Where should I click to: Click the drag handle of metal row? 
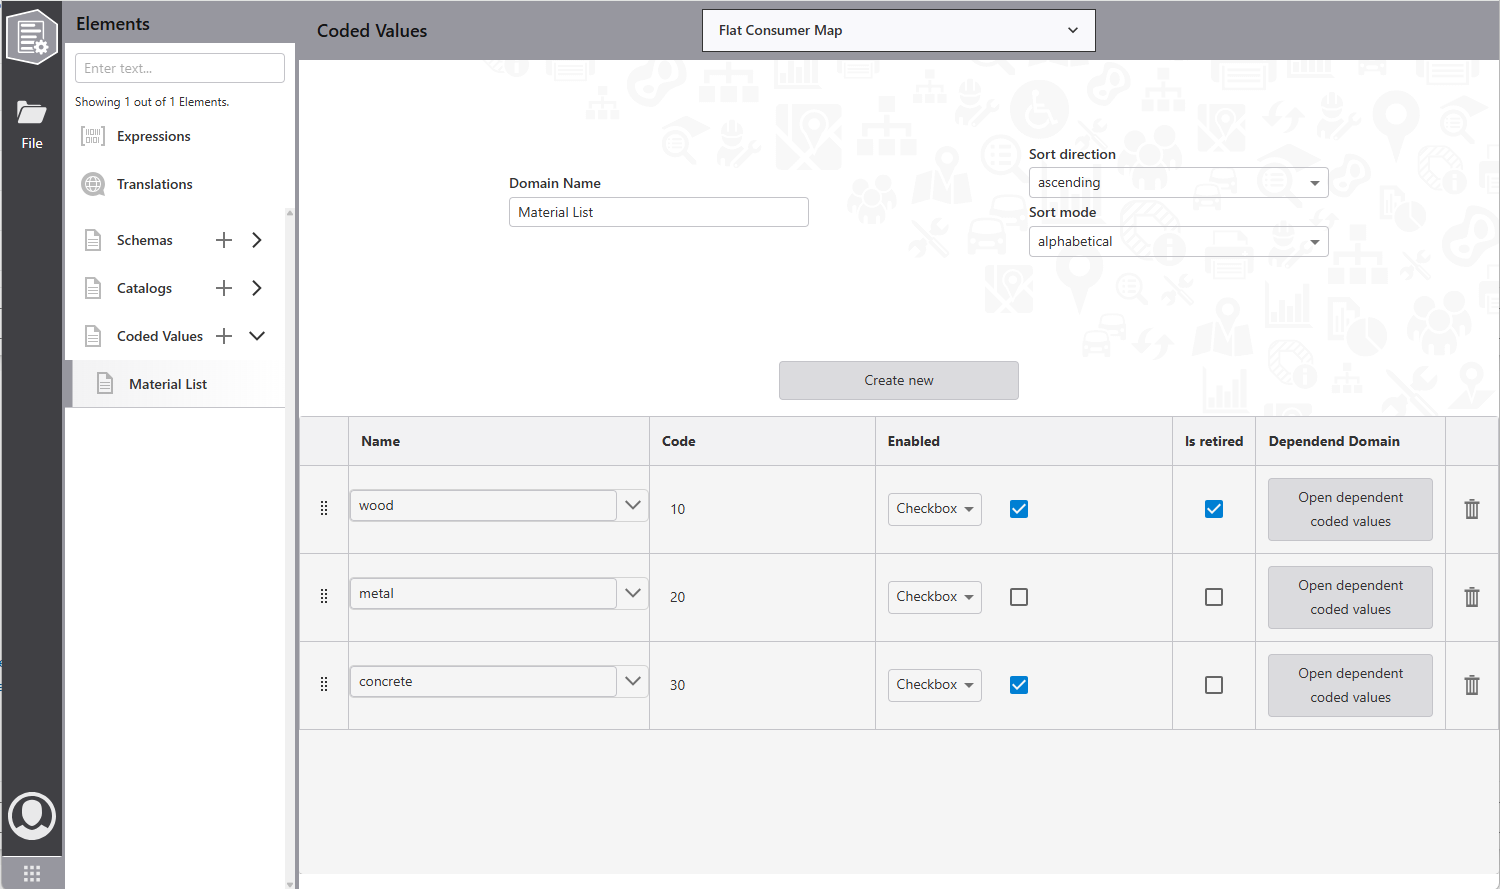[324, 597]
